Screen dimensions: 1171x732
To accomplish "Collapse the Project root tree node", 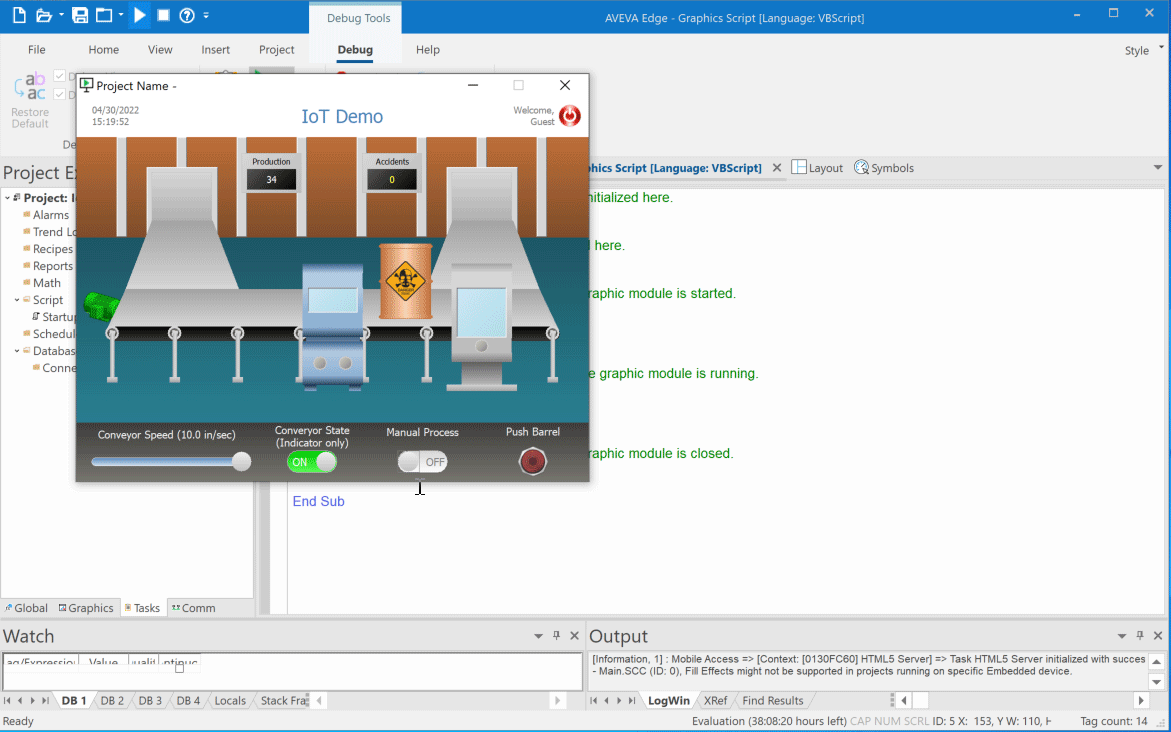I will [8, 198].
